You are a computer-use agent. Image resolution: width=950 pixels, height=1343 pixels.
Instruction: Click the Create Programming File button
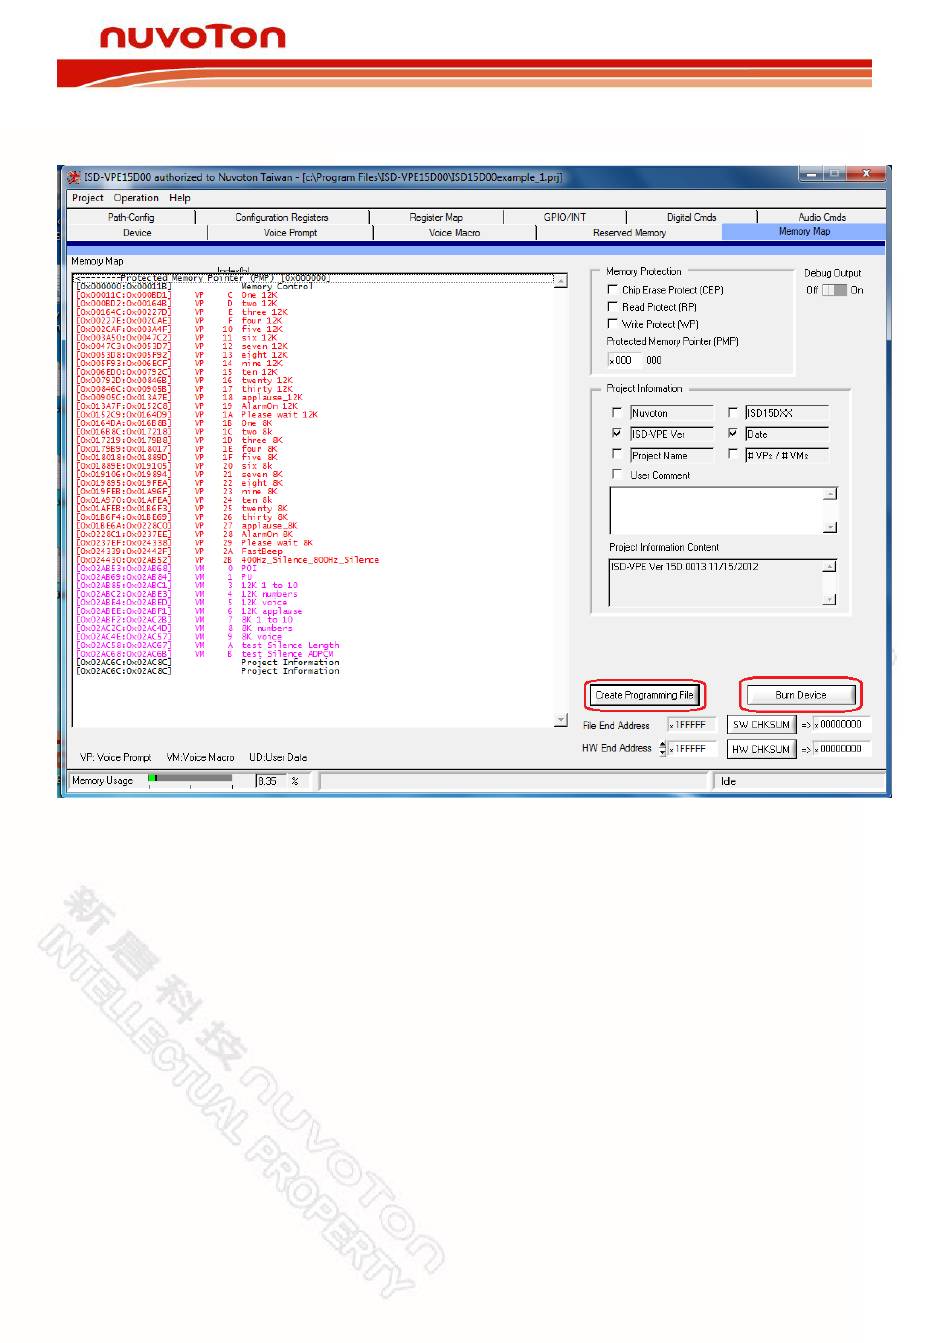click(x=645, y=695)
